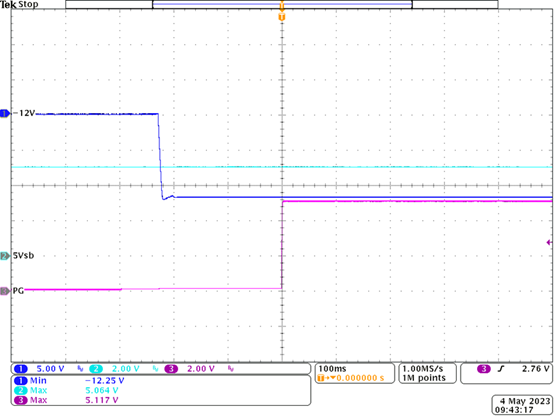The height and width of the screenshot is (416, 554).
Task: Click the channel 1 ground marker for -12V
Action: coord(5,113)
